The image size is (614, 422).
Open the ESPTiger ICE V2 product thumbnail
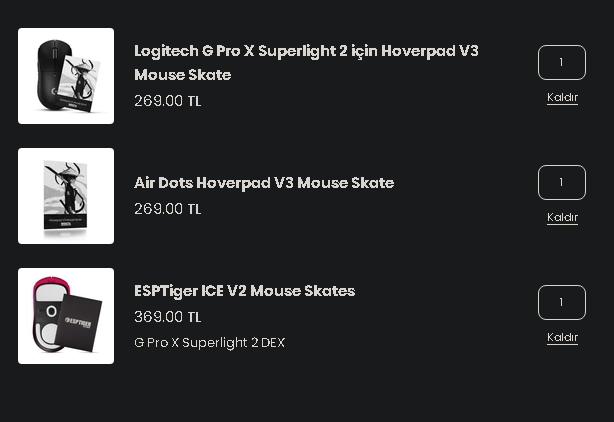pyautogui.click(x=66, y=316)
